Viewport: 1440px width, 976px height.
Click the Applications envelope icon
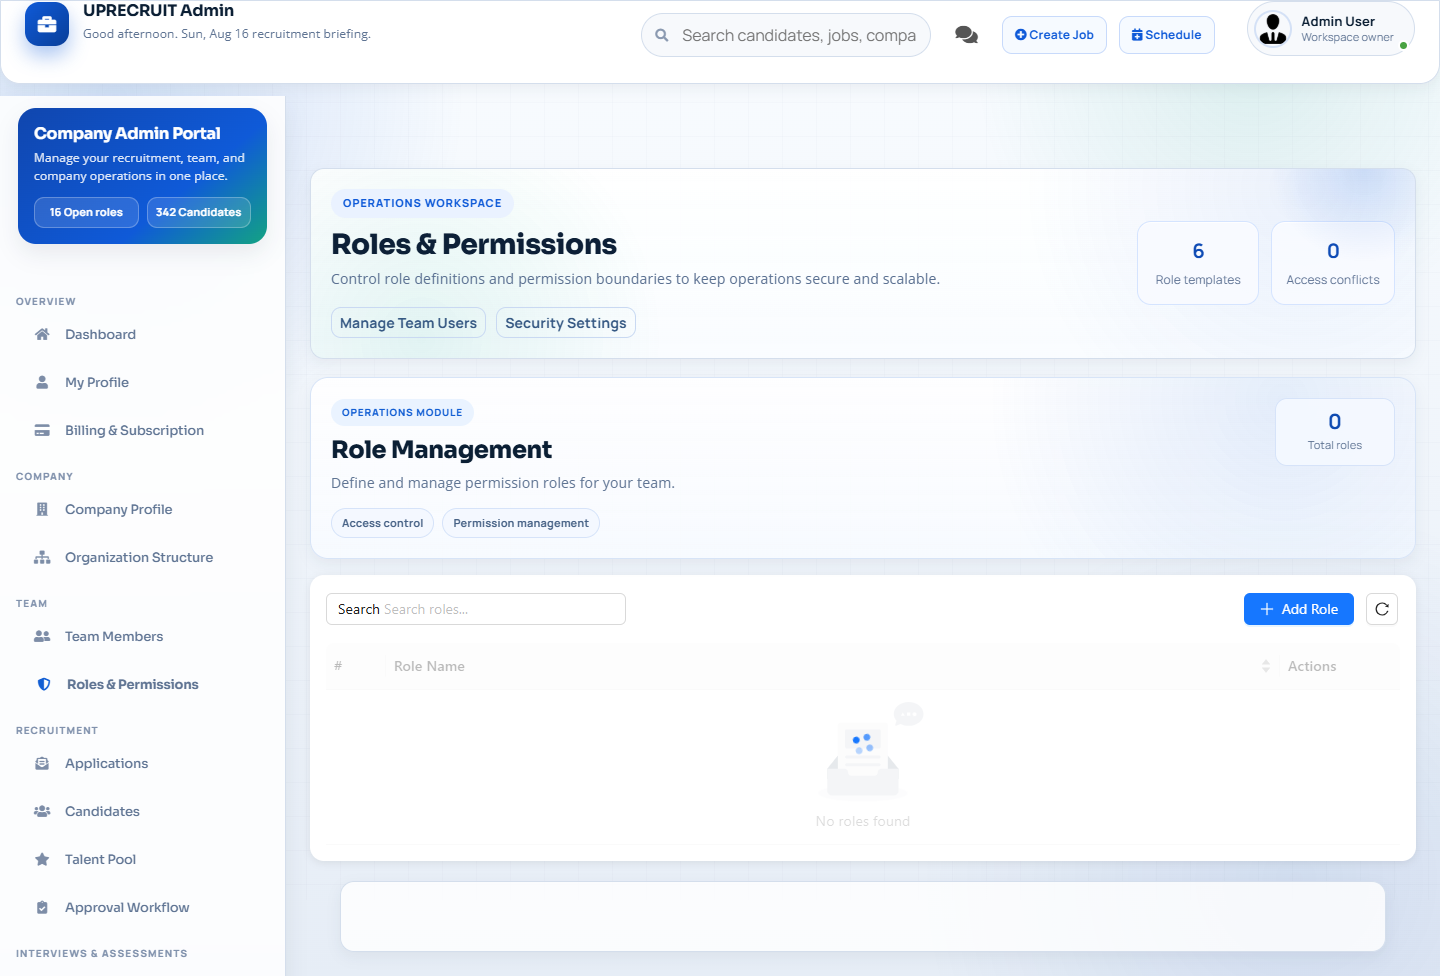42,763
